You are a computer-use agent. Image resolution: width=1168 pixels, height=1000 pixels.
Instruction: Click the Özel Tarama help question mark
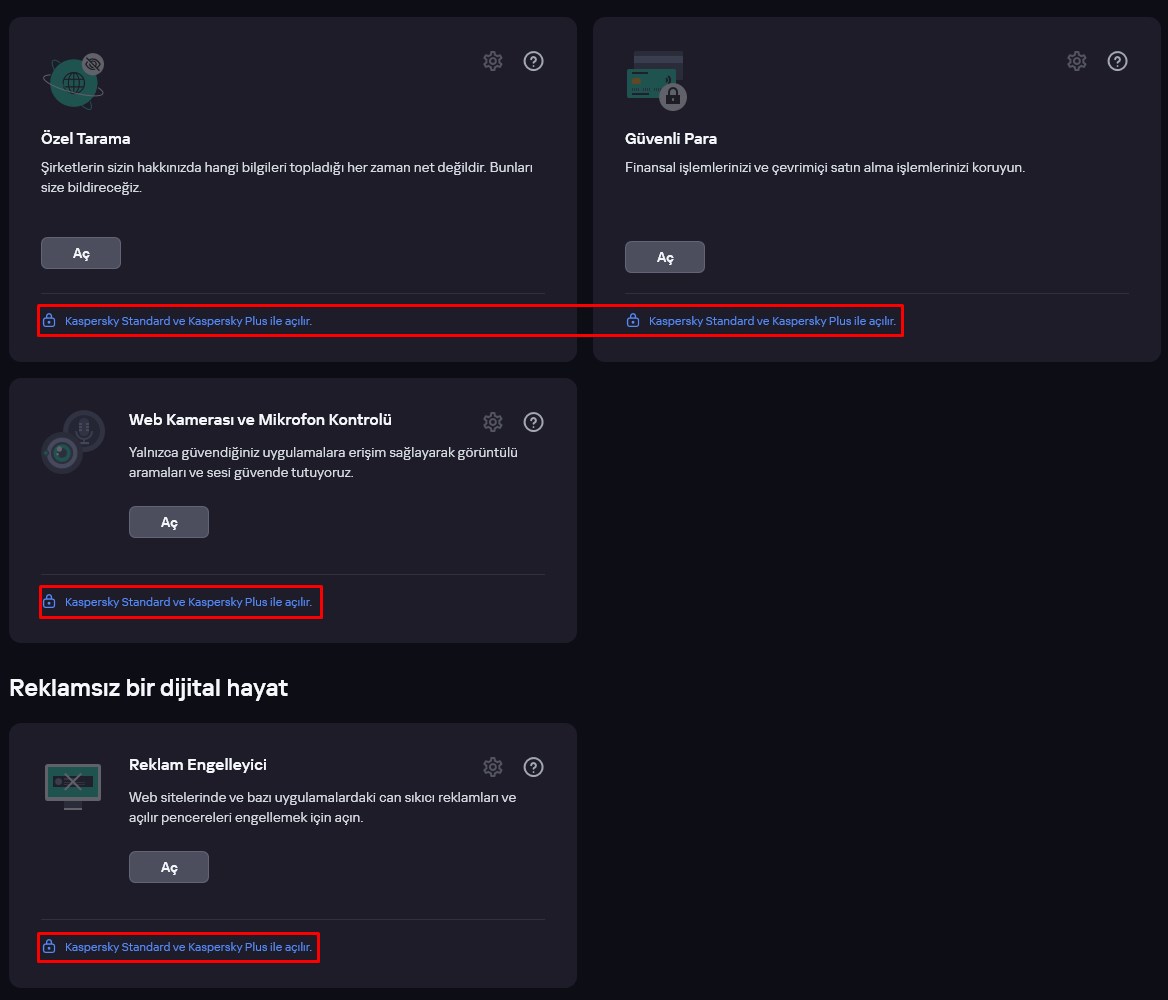point(533,61)
